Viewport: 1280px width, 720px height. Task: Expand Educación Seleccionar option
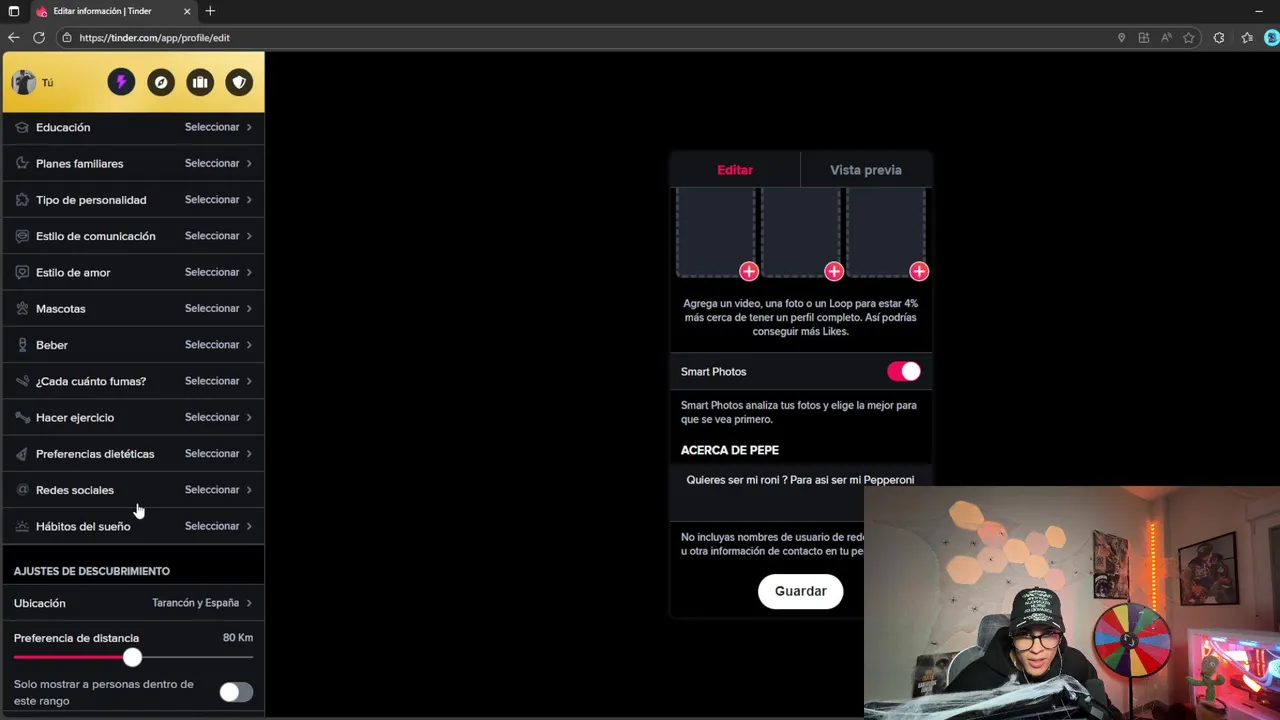point(218,127)
